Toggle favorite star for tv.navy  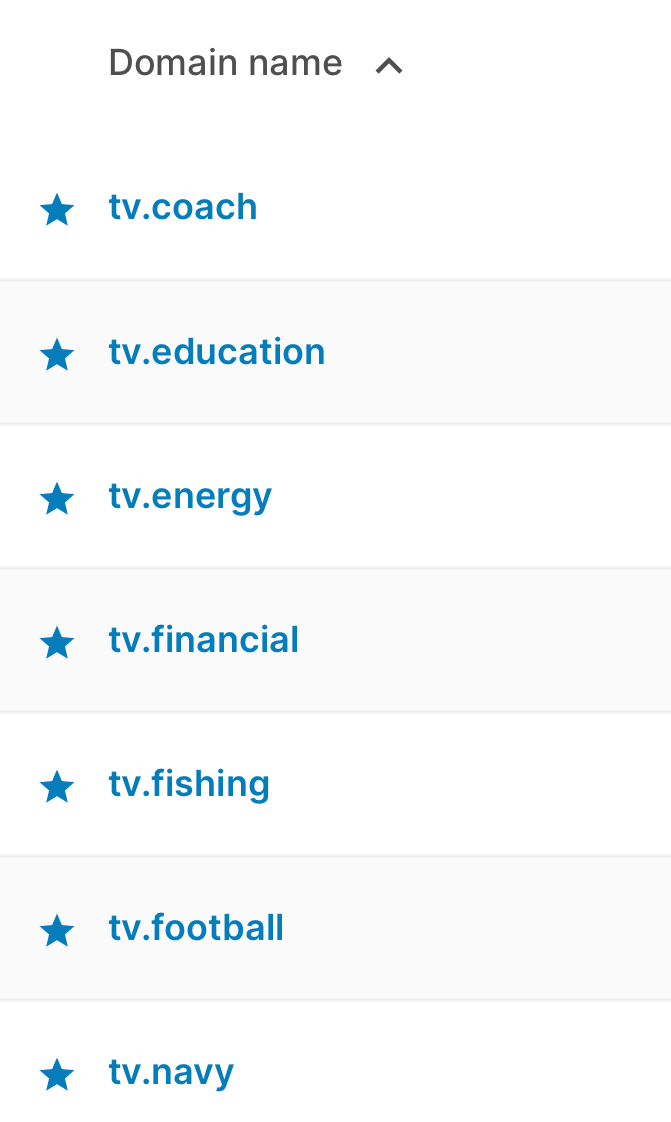pos(57,1074)
